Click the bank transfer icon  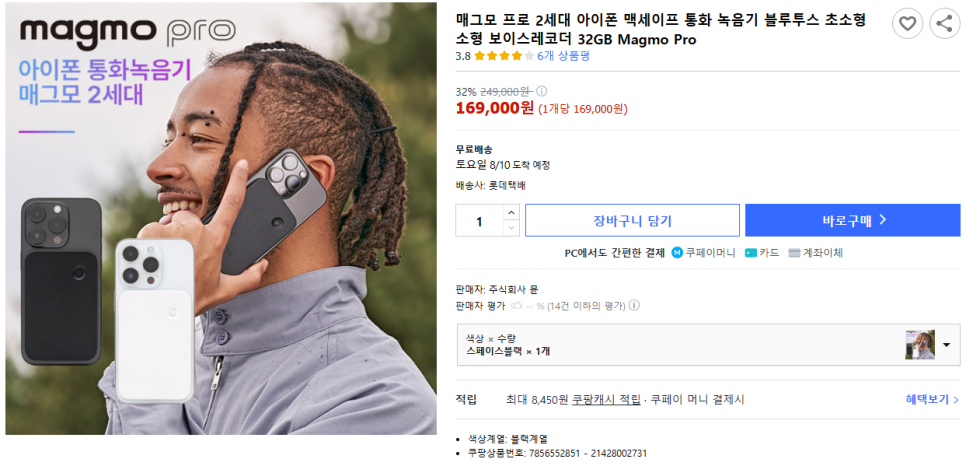point(794,253)
